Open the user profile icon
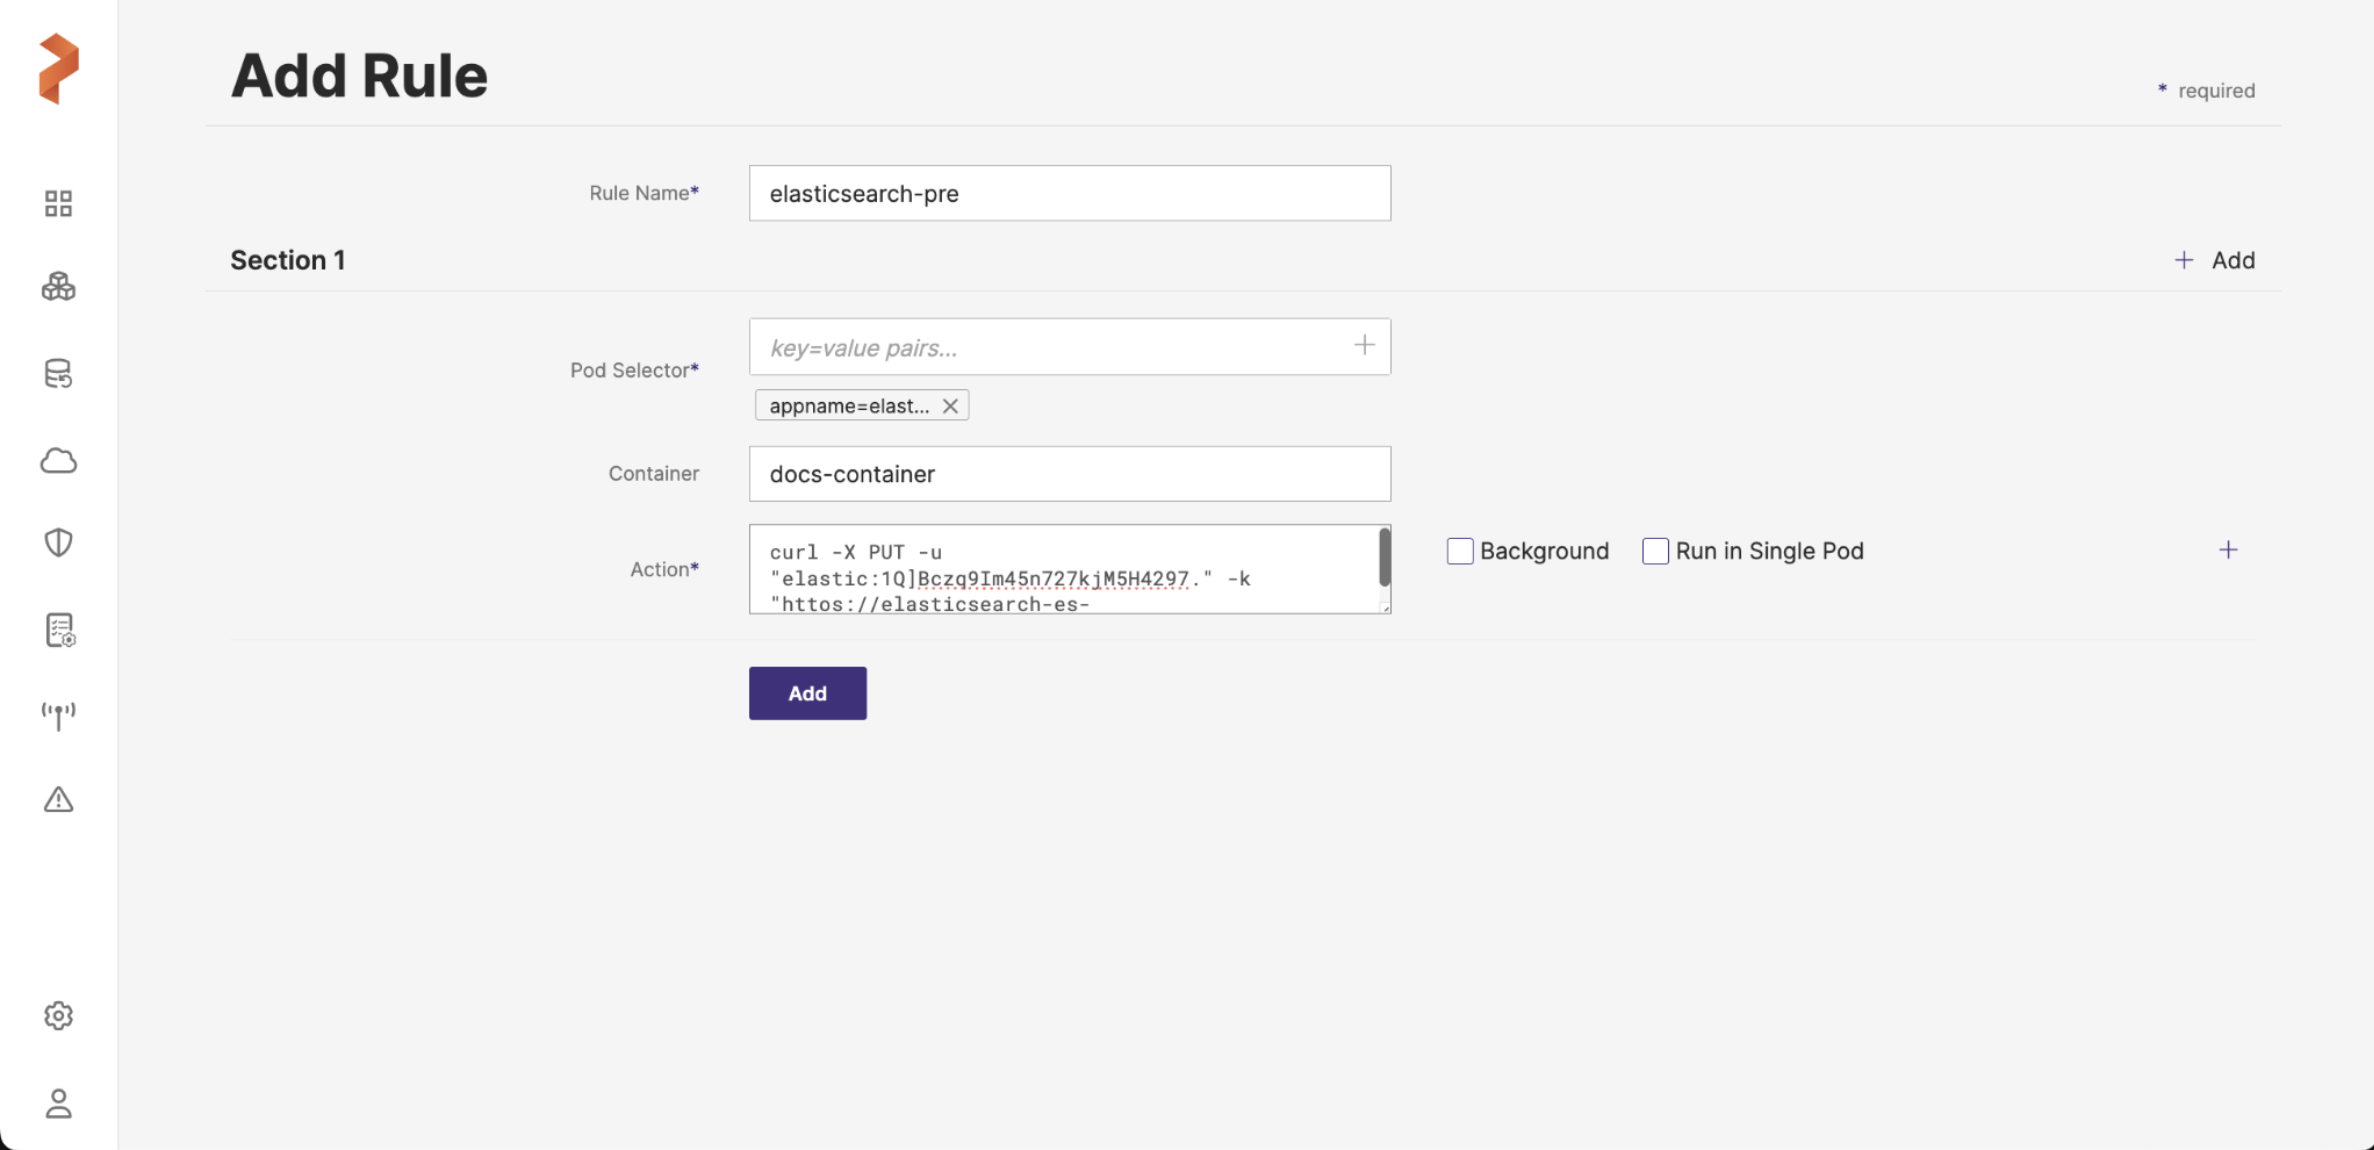Screen dimensions: 2374x1150 [58, 1104]
